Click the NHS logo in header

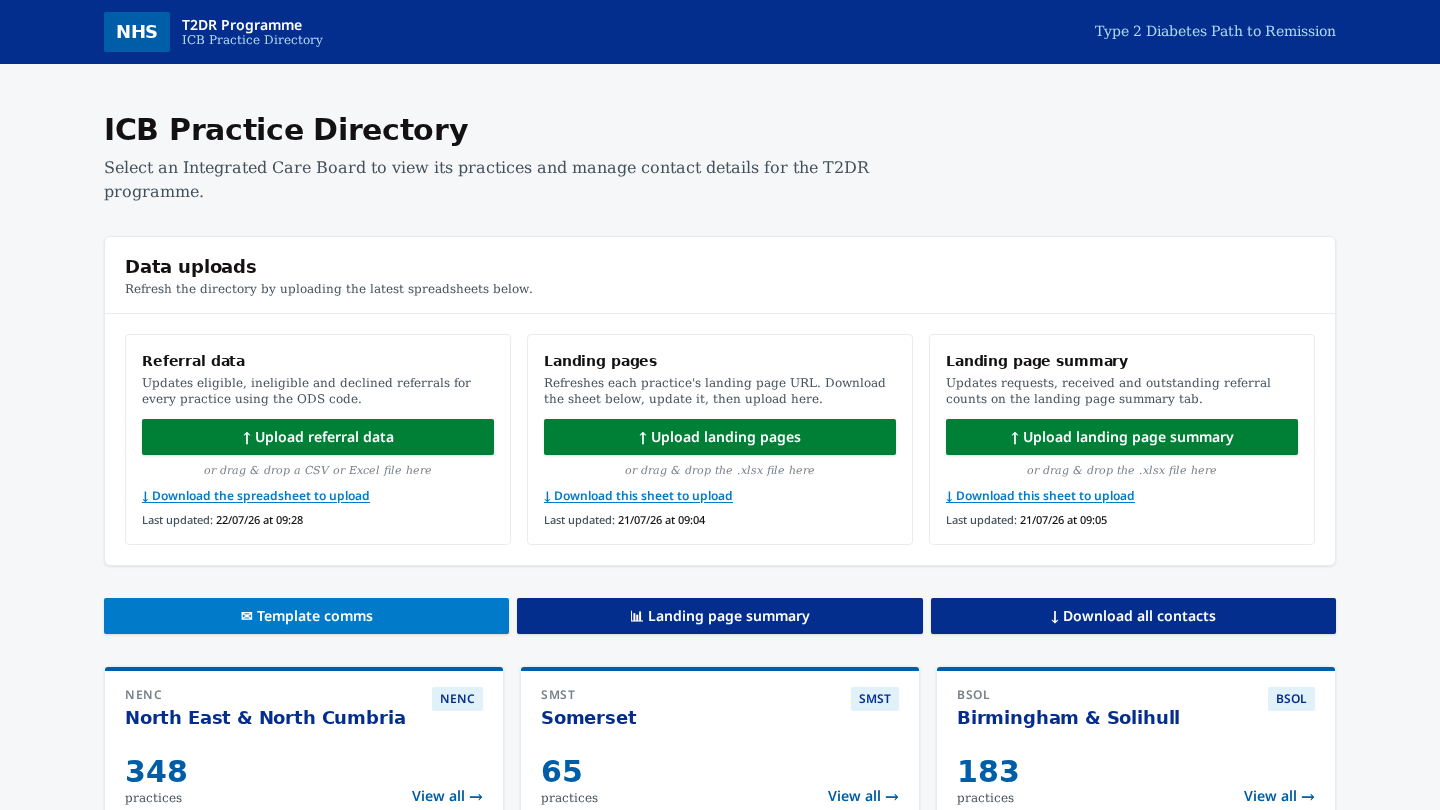(137, 32)
